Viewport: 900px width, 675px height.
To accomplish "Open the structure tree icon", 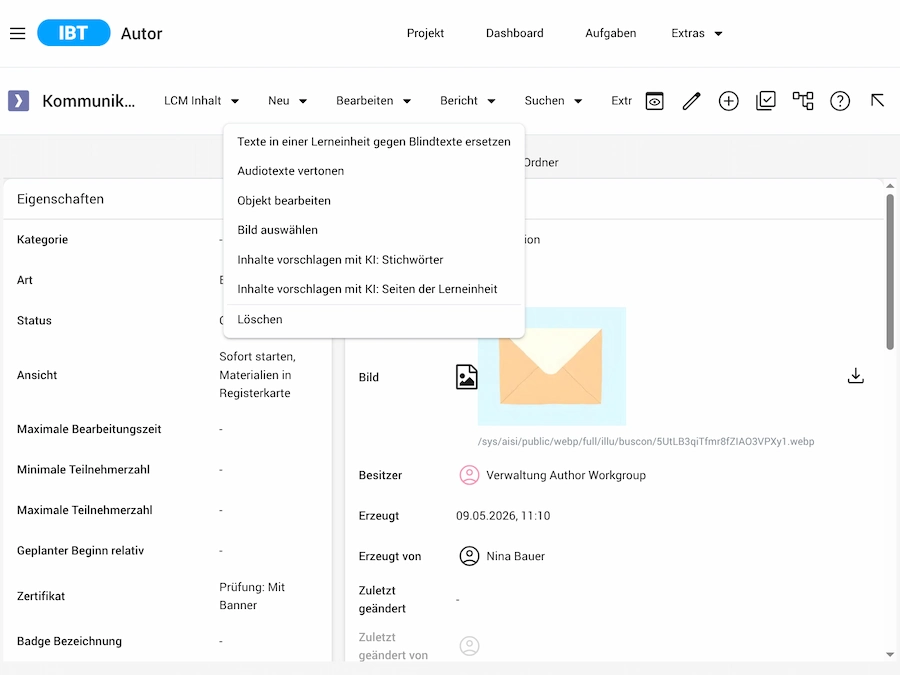I will (x=803, y=101).
